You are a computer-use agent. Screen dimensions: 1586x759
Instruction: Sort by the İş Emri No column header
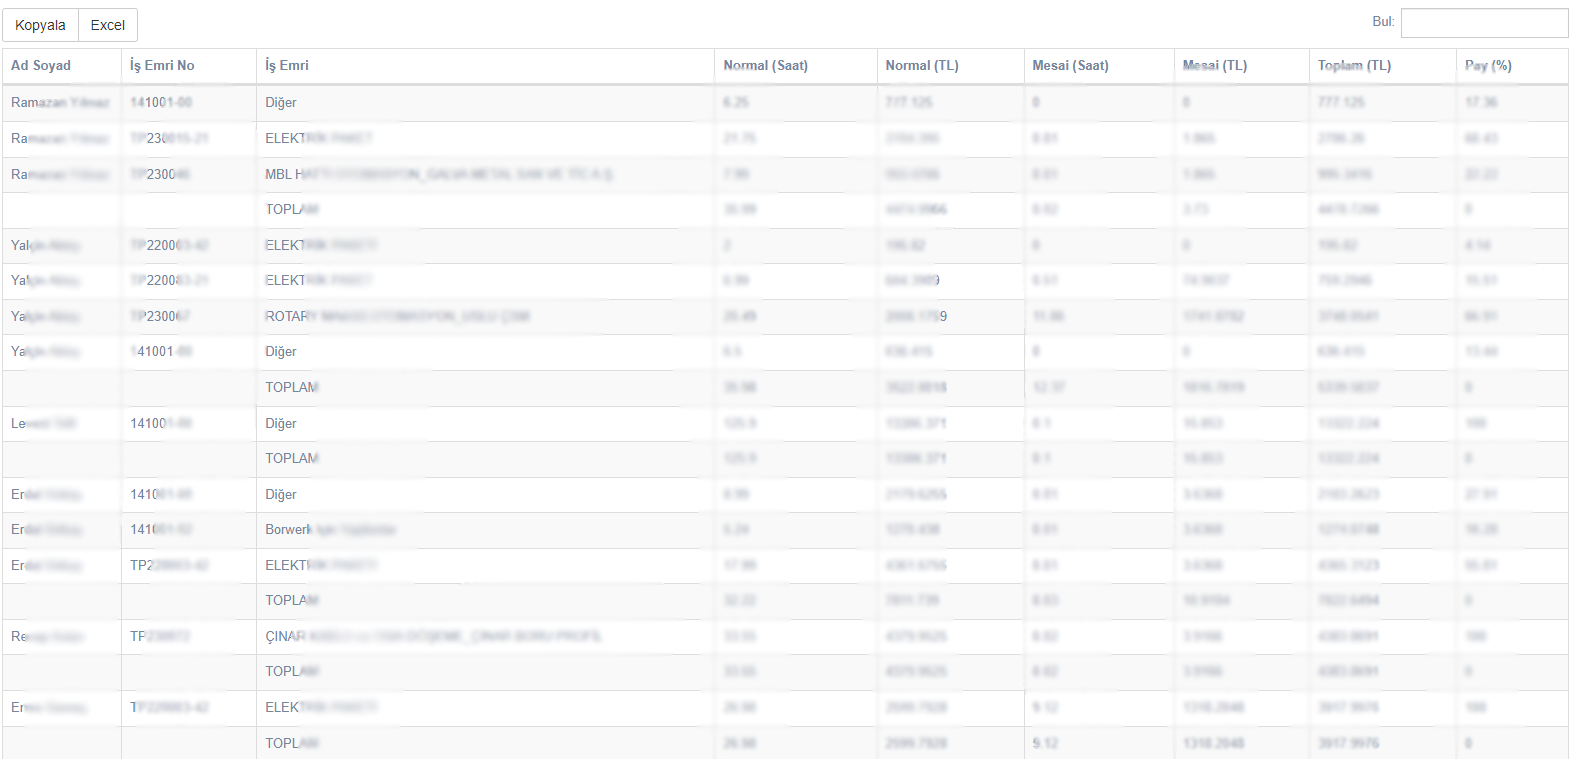(162, 65)
